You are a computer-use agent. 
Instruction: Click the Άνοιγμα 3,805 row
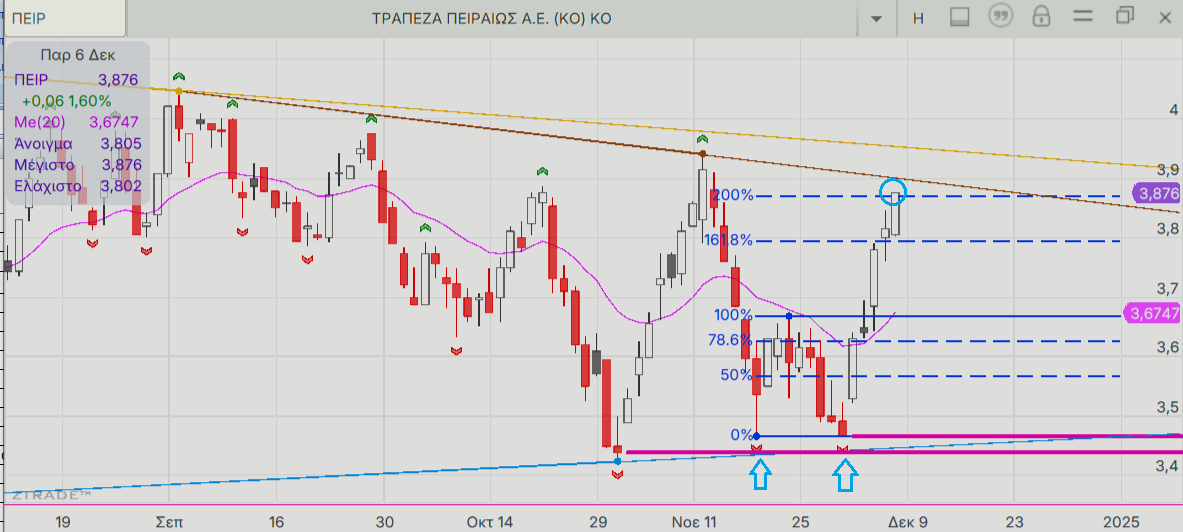[77, 143]
